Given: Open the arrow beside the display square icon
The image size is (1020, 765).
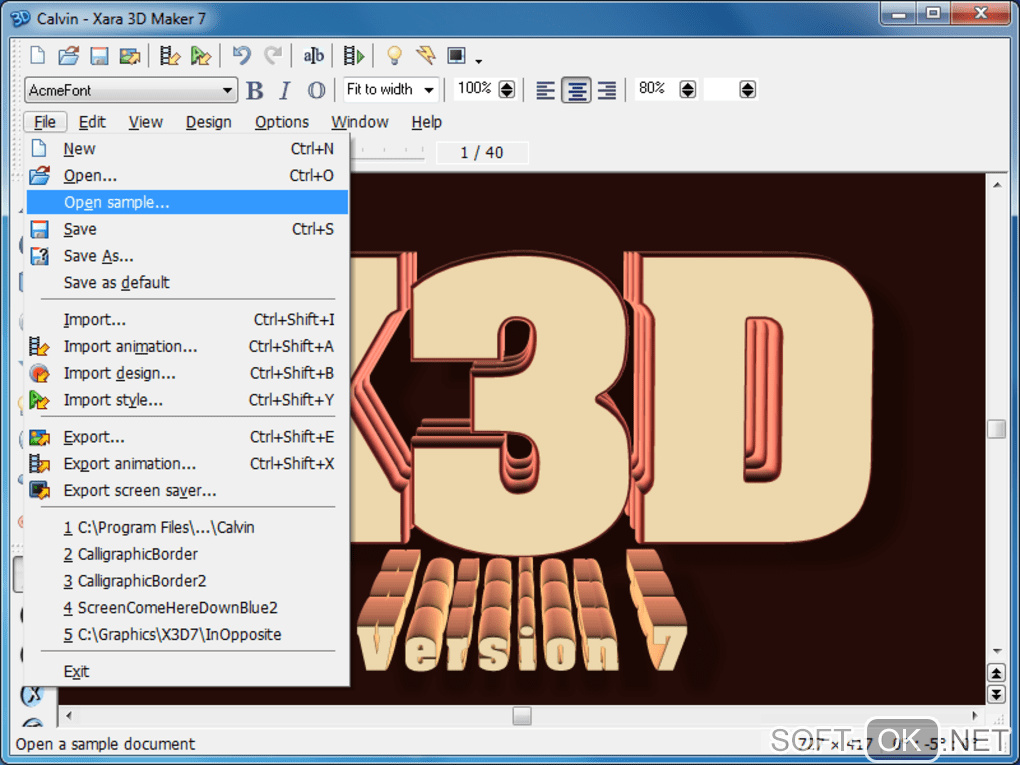Looking at the screenshot, I should point(479,60).
